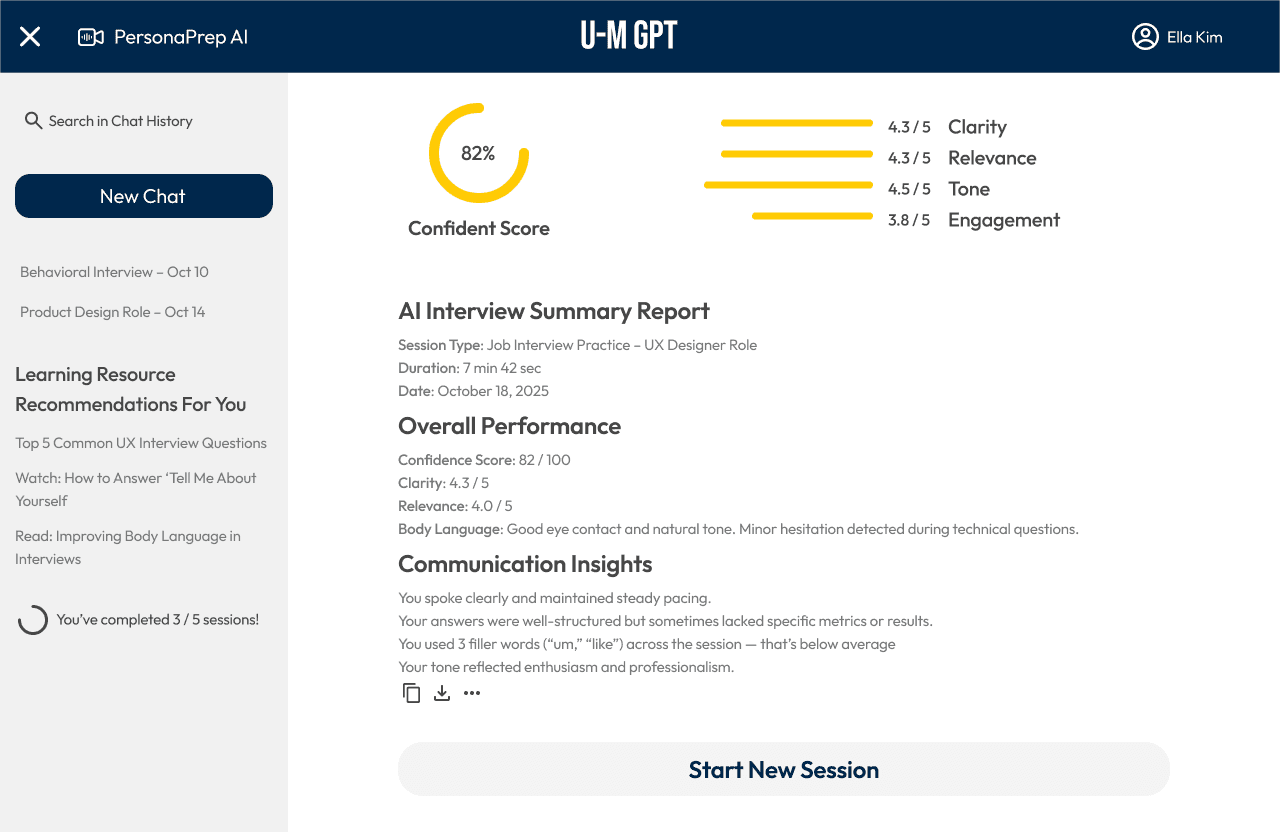Click Confidence Score: 82 / 100 line

[x=485, y=460]
